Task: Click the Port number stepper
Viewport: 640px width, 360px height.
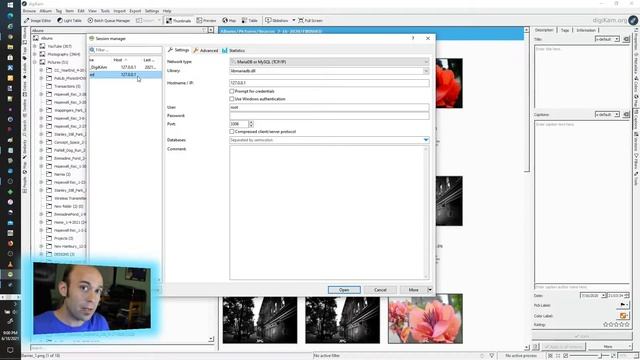Action: pyautogui.click(x=251, y=124)
